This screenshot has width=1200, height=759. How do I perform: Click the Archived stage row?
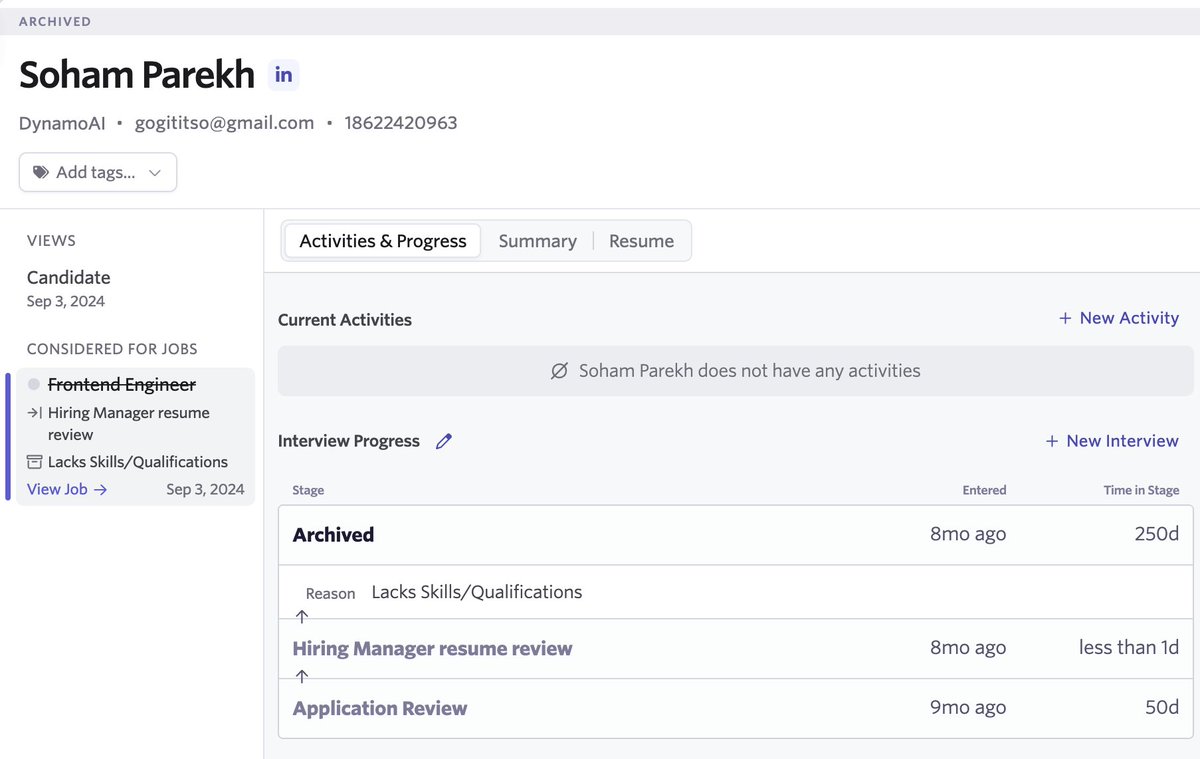click(x=736, y=535)
